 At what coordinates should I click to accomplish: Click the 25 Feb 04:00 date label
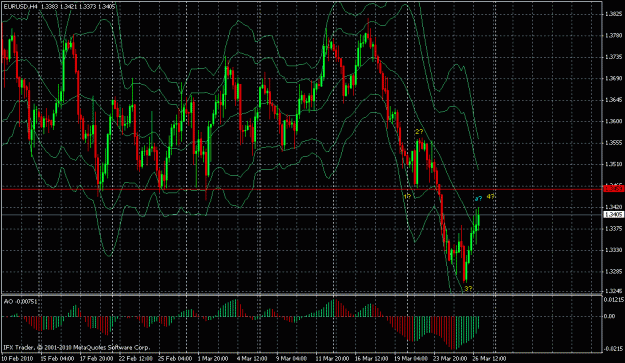[175, 358]
